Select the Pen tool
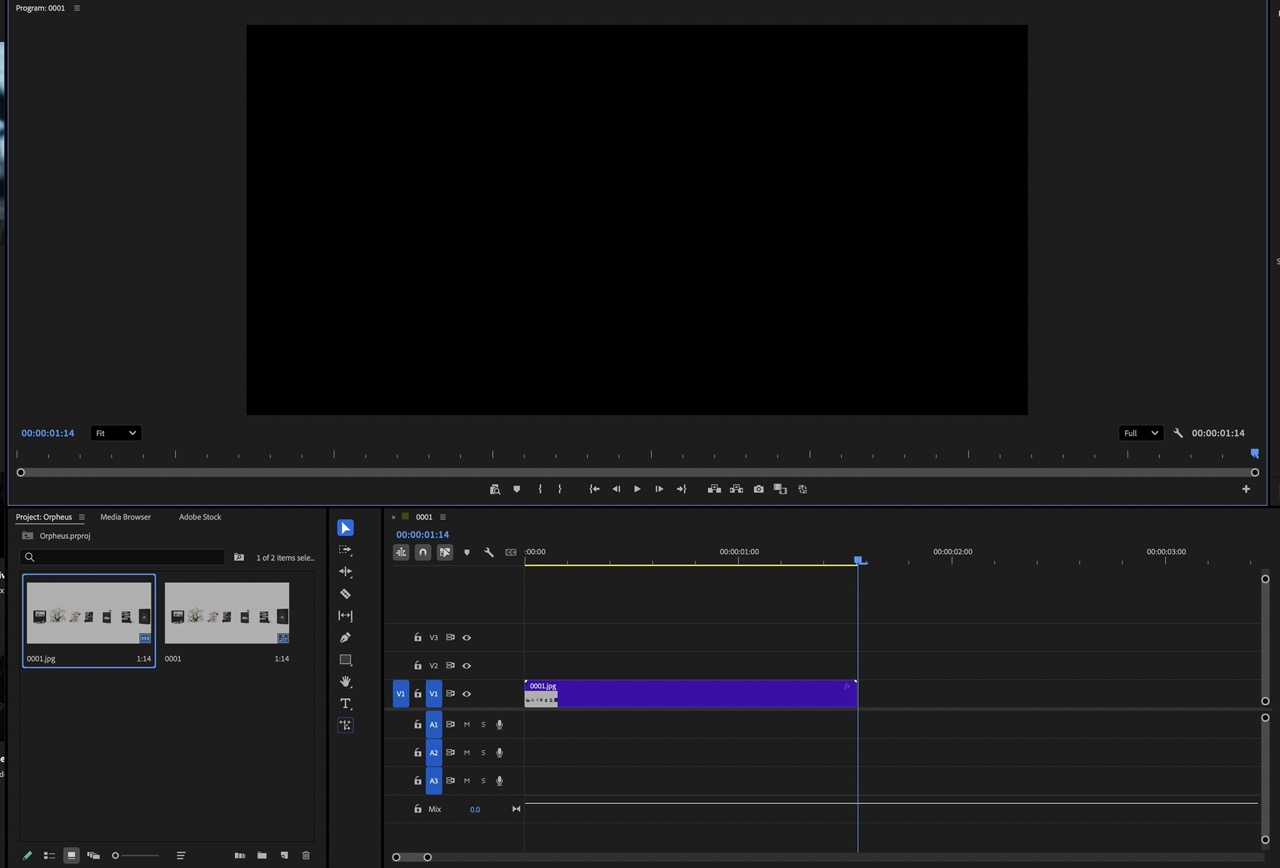Viewport: 1280px width, 868px height. click(345, 638)
